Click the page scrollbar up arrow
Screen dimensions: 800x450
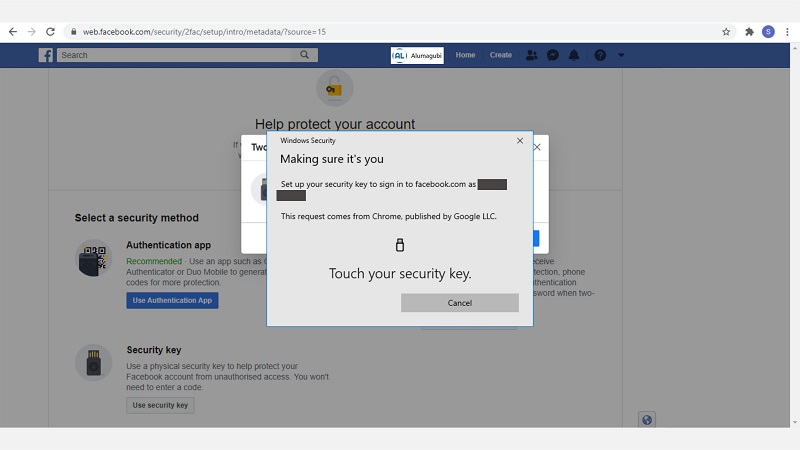click(x=795, y=48)
